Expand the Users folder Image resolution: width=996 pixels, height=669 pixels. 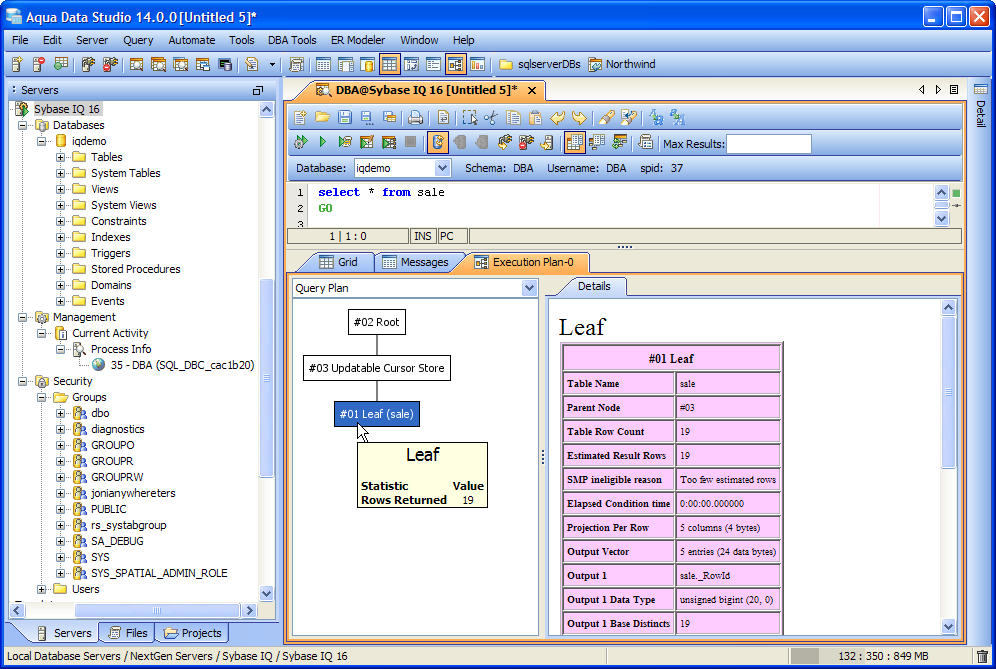[41, 589]
